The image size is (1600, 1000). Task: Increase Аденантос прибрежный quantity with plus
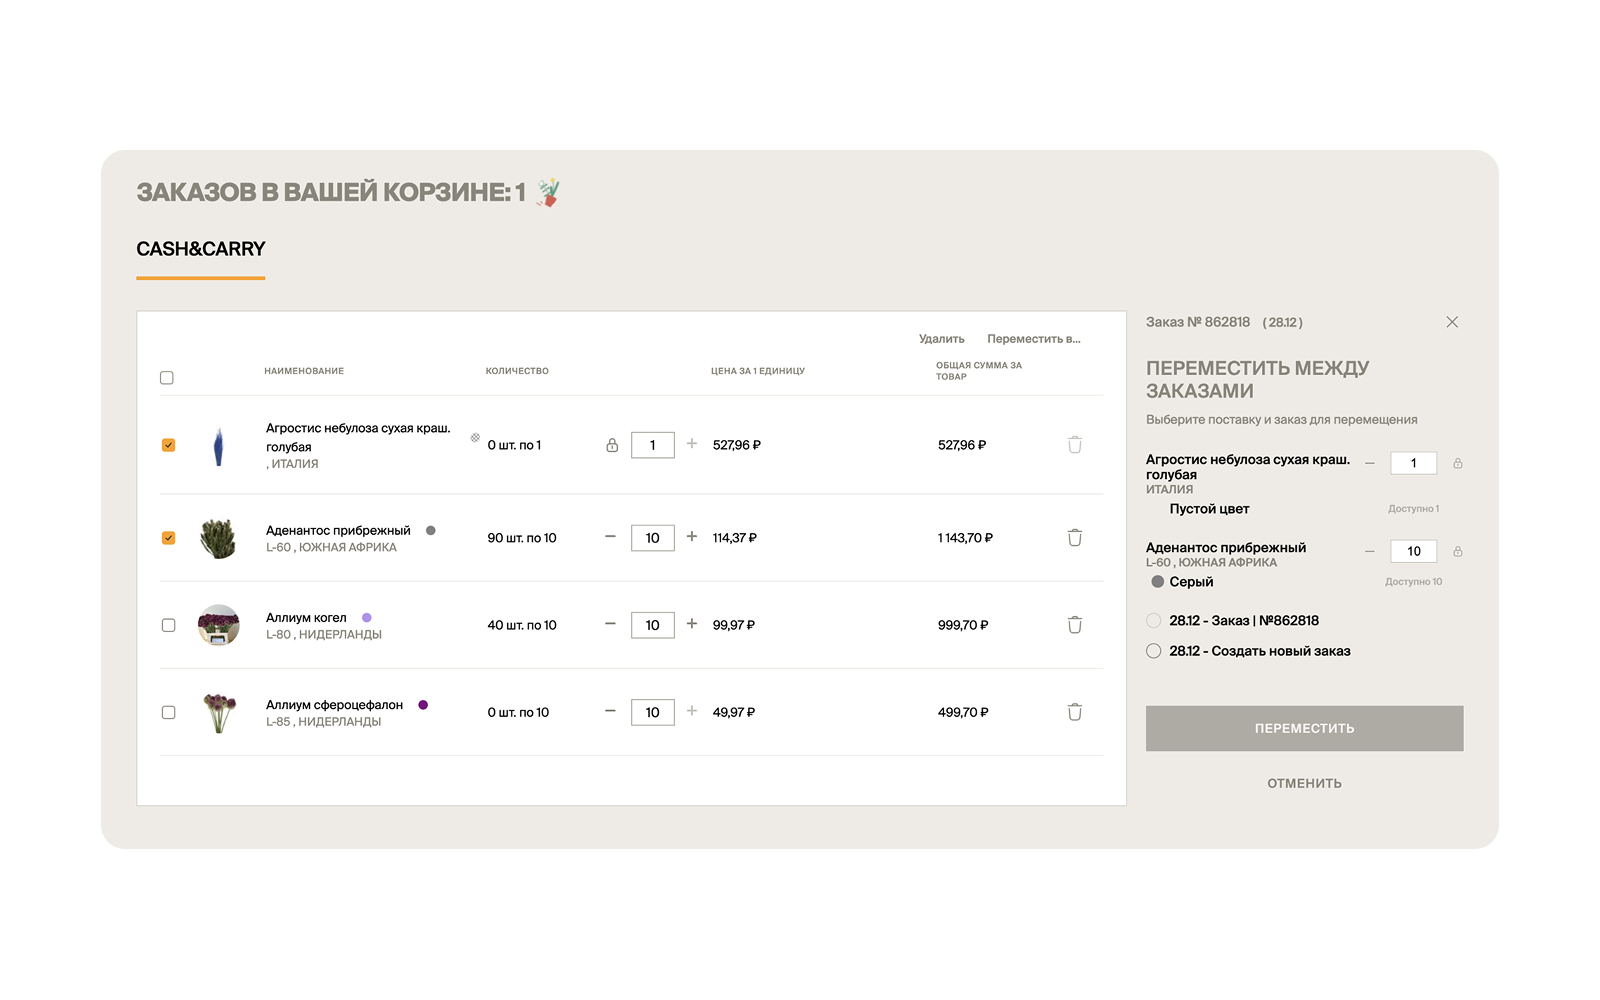pos(691,537)
